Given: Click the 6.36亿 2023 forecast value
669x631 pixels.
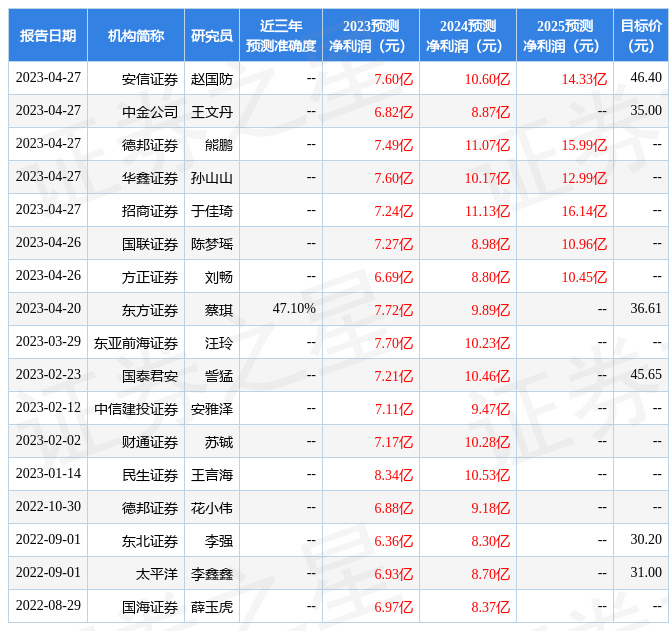Looking at the screenshot, I should pyautogui.click(x=393, y=541).
